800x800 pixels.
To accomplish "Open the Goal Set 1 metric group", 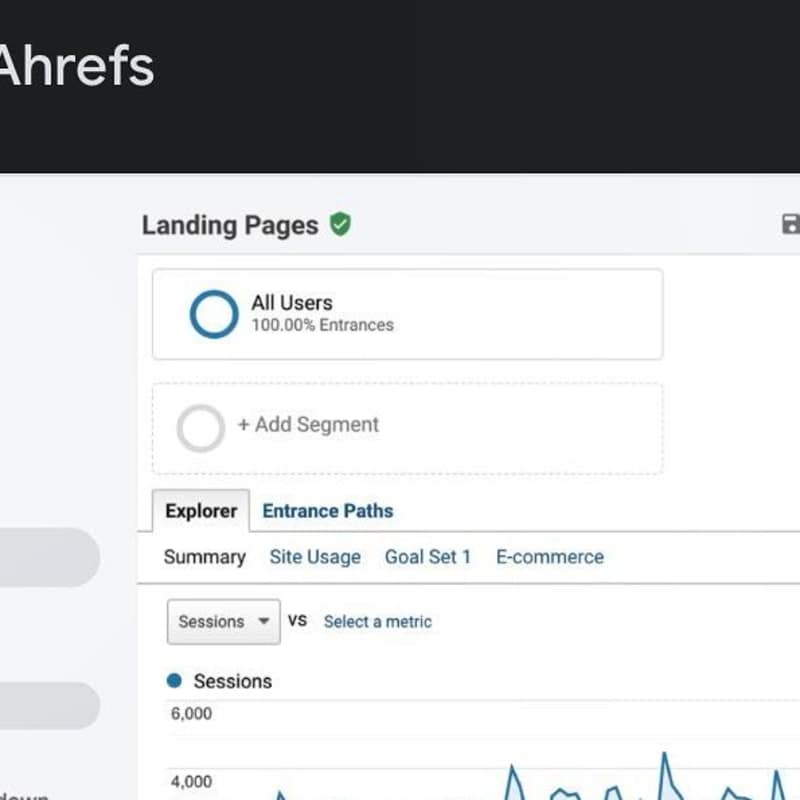I will click(x=428, y=557).
